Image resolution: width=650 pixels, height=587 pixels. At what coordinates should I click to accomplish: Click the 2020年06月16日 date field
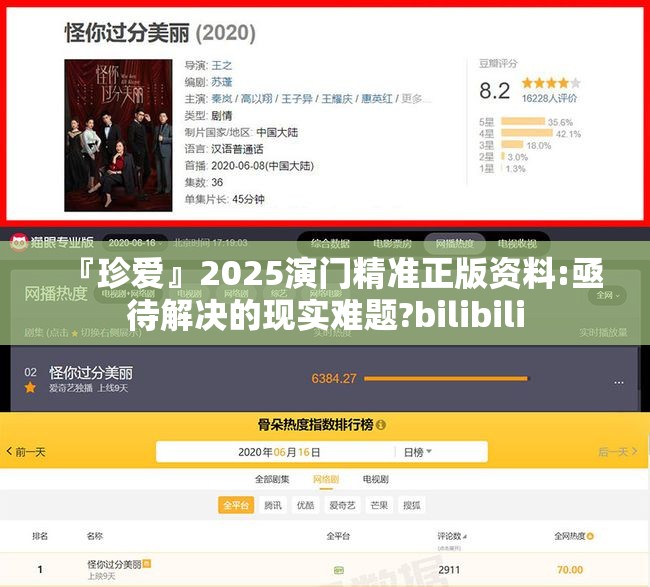tap(279, 452)
